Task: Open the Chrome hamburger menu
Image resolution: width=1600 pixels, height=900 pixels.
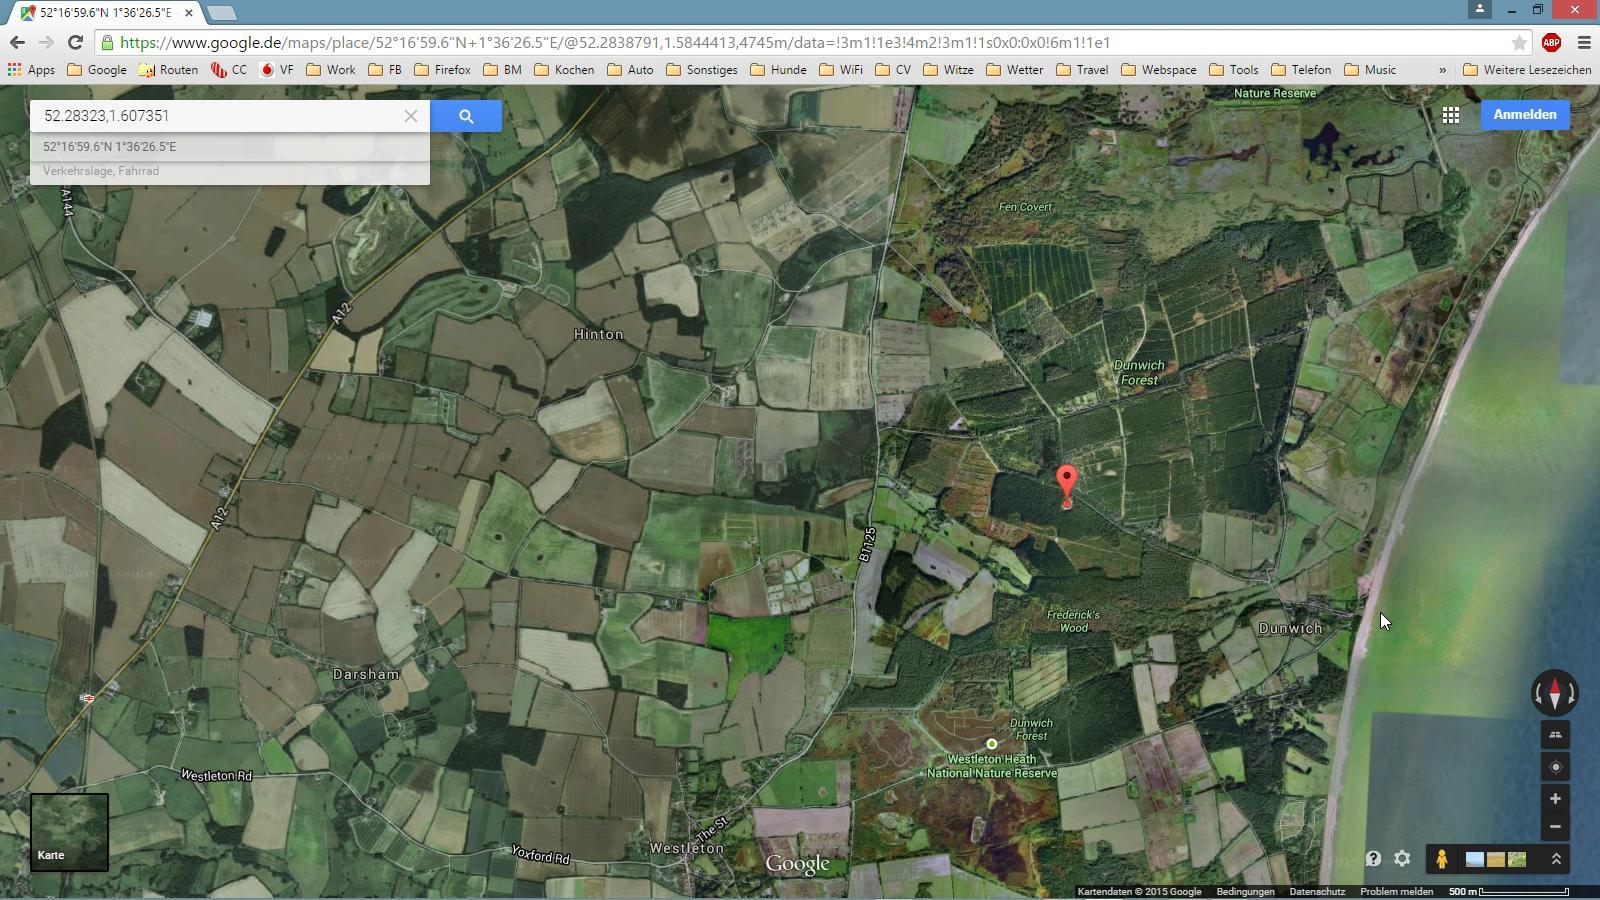Action: tap(1584, 42)
